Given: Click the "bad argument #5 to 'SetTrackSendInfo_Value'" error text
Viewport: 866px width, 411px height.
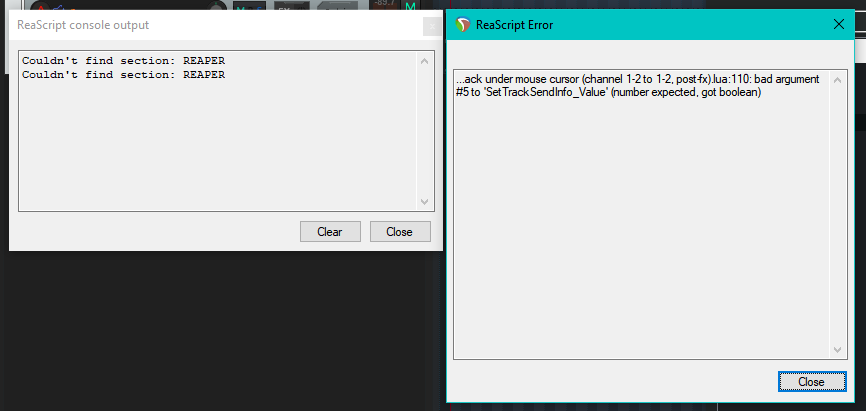Looking at the screenshot, I should point(637,86).
